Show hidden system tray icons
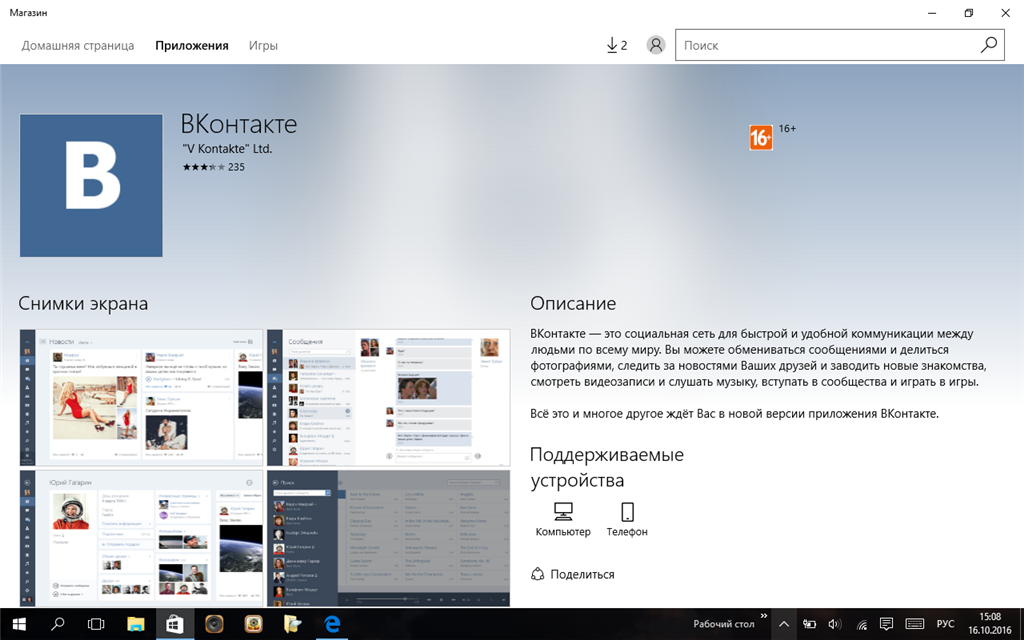This screenshot has height=640, width=1024. pyautogui.click(x=784, y=624)
